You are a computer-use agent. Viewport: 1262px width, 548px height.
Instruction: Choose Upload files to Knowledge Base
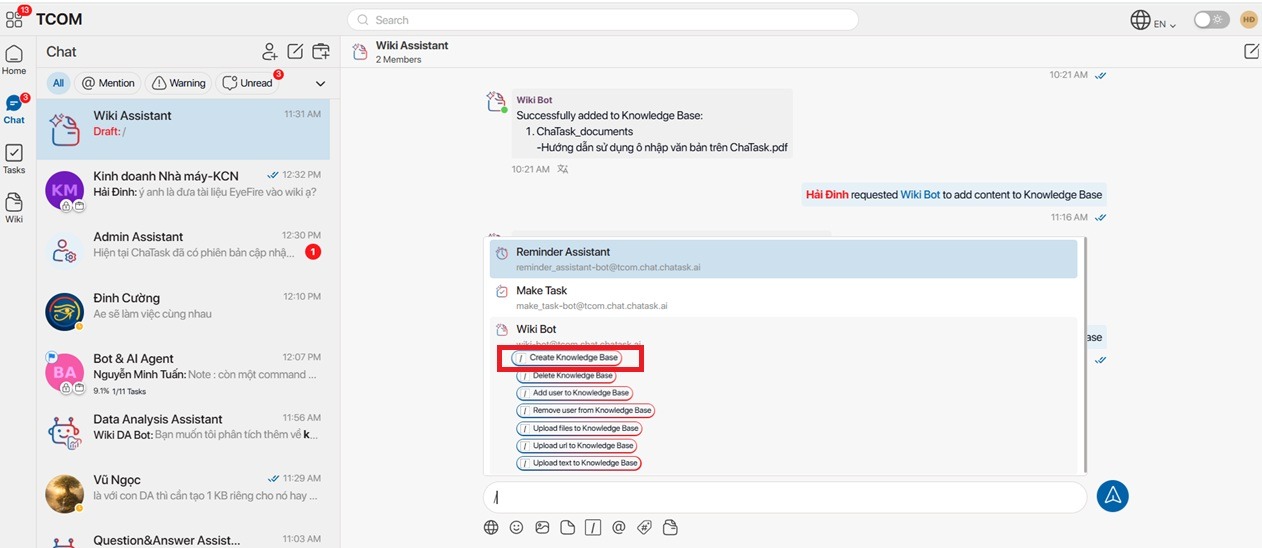(x=580, y=428)
